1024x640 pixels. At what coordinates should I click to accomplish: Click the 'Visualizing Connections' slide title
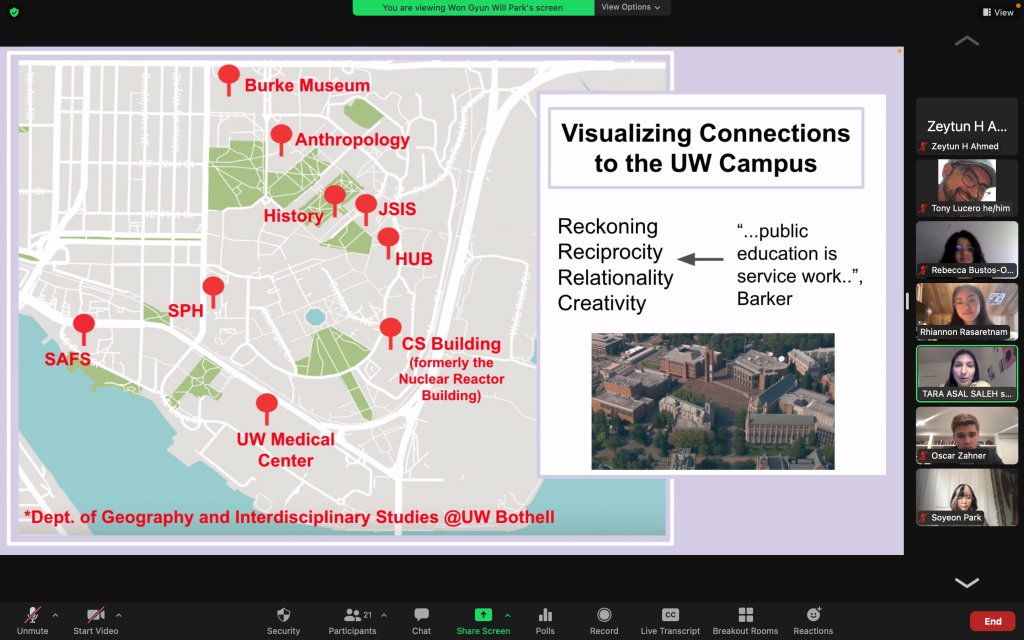click(x=706, y=148)
